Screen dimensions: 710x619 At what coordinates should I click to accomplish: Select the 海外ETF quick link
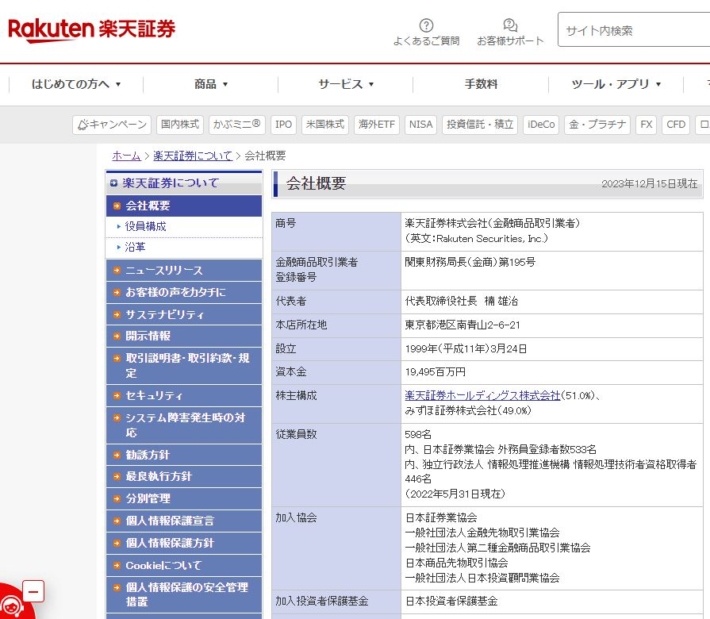click(377, 125)
